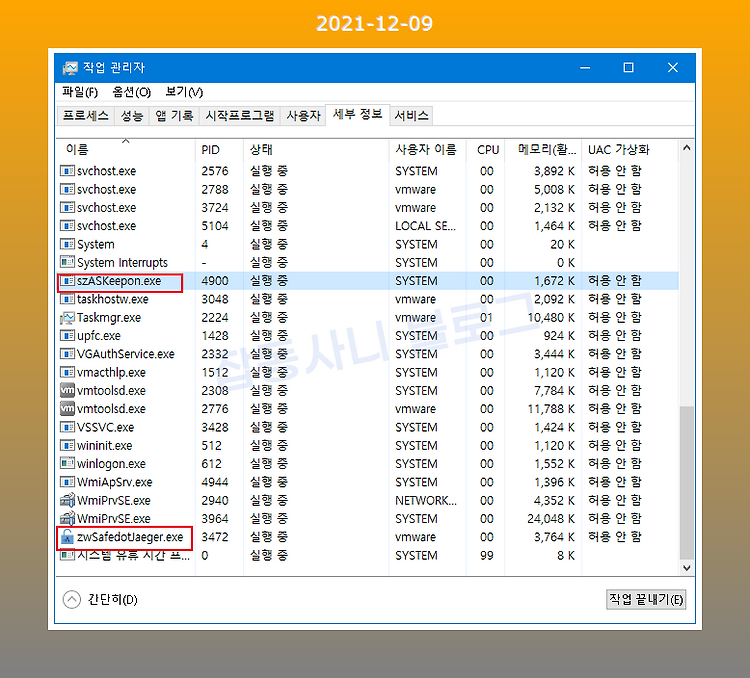Click the scroll down arrow of process list
750x678 pixels.
coord(686,568)
